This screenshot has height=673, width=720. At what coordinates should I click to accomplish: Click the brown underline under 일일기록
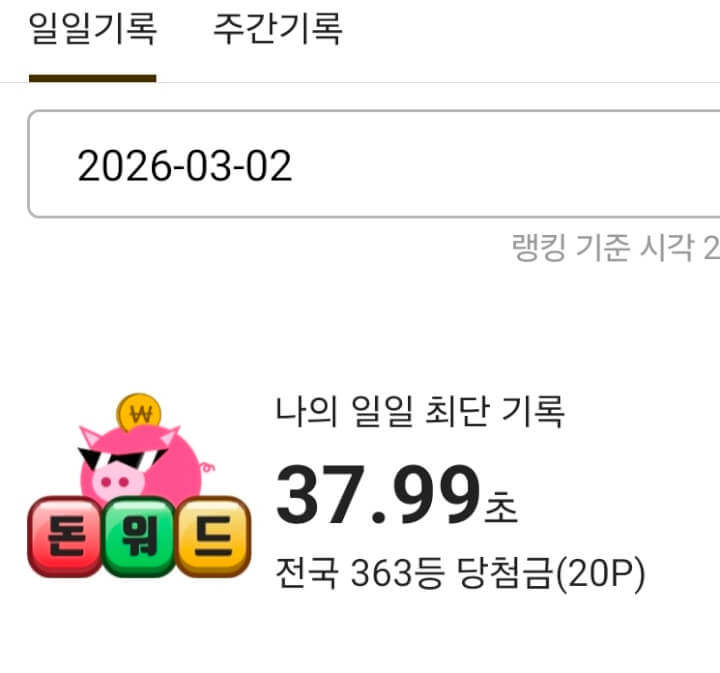click(x=93, y=79)
